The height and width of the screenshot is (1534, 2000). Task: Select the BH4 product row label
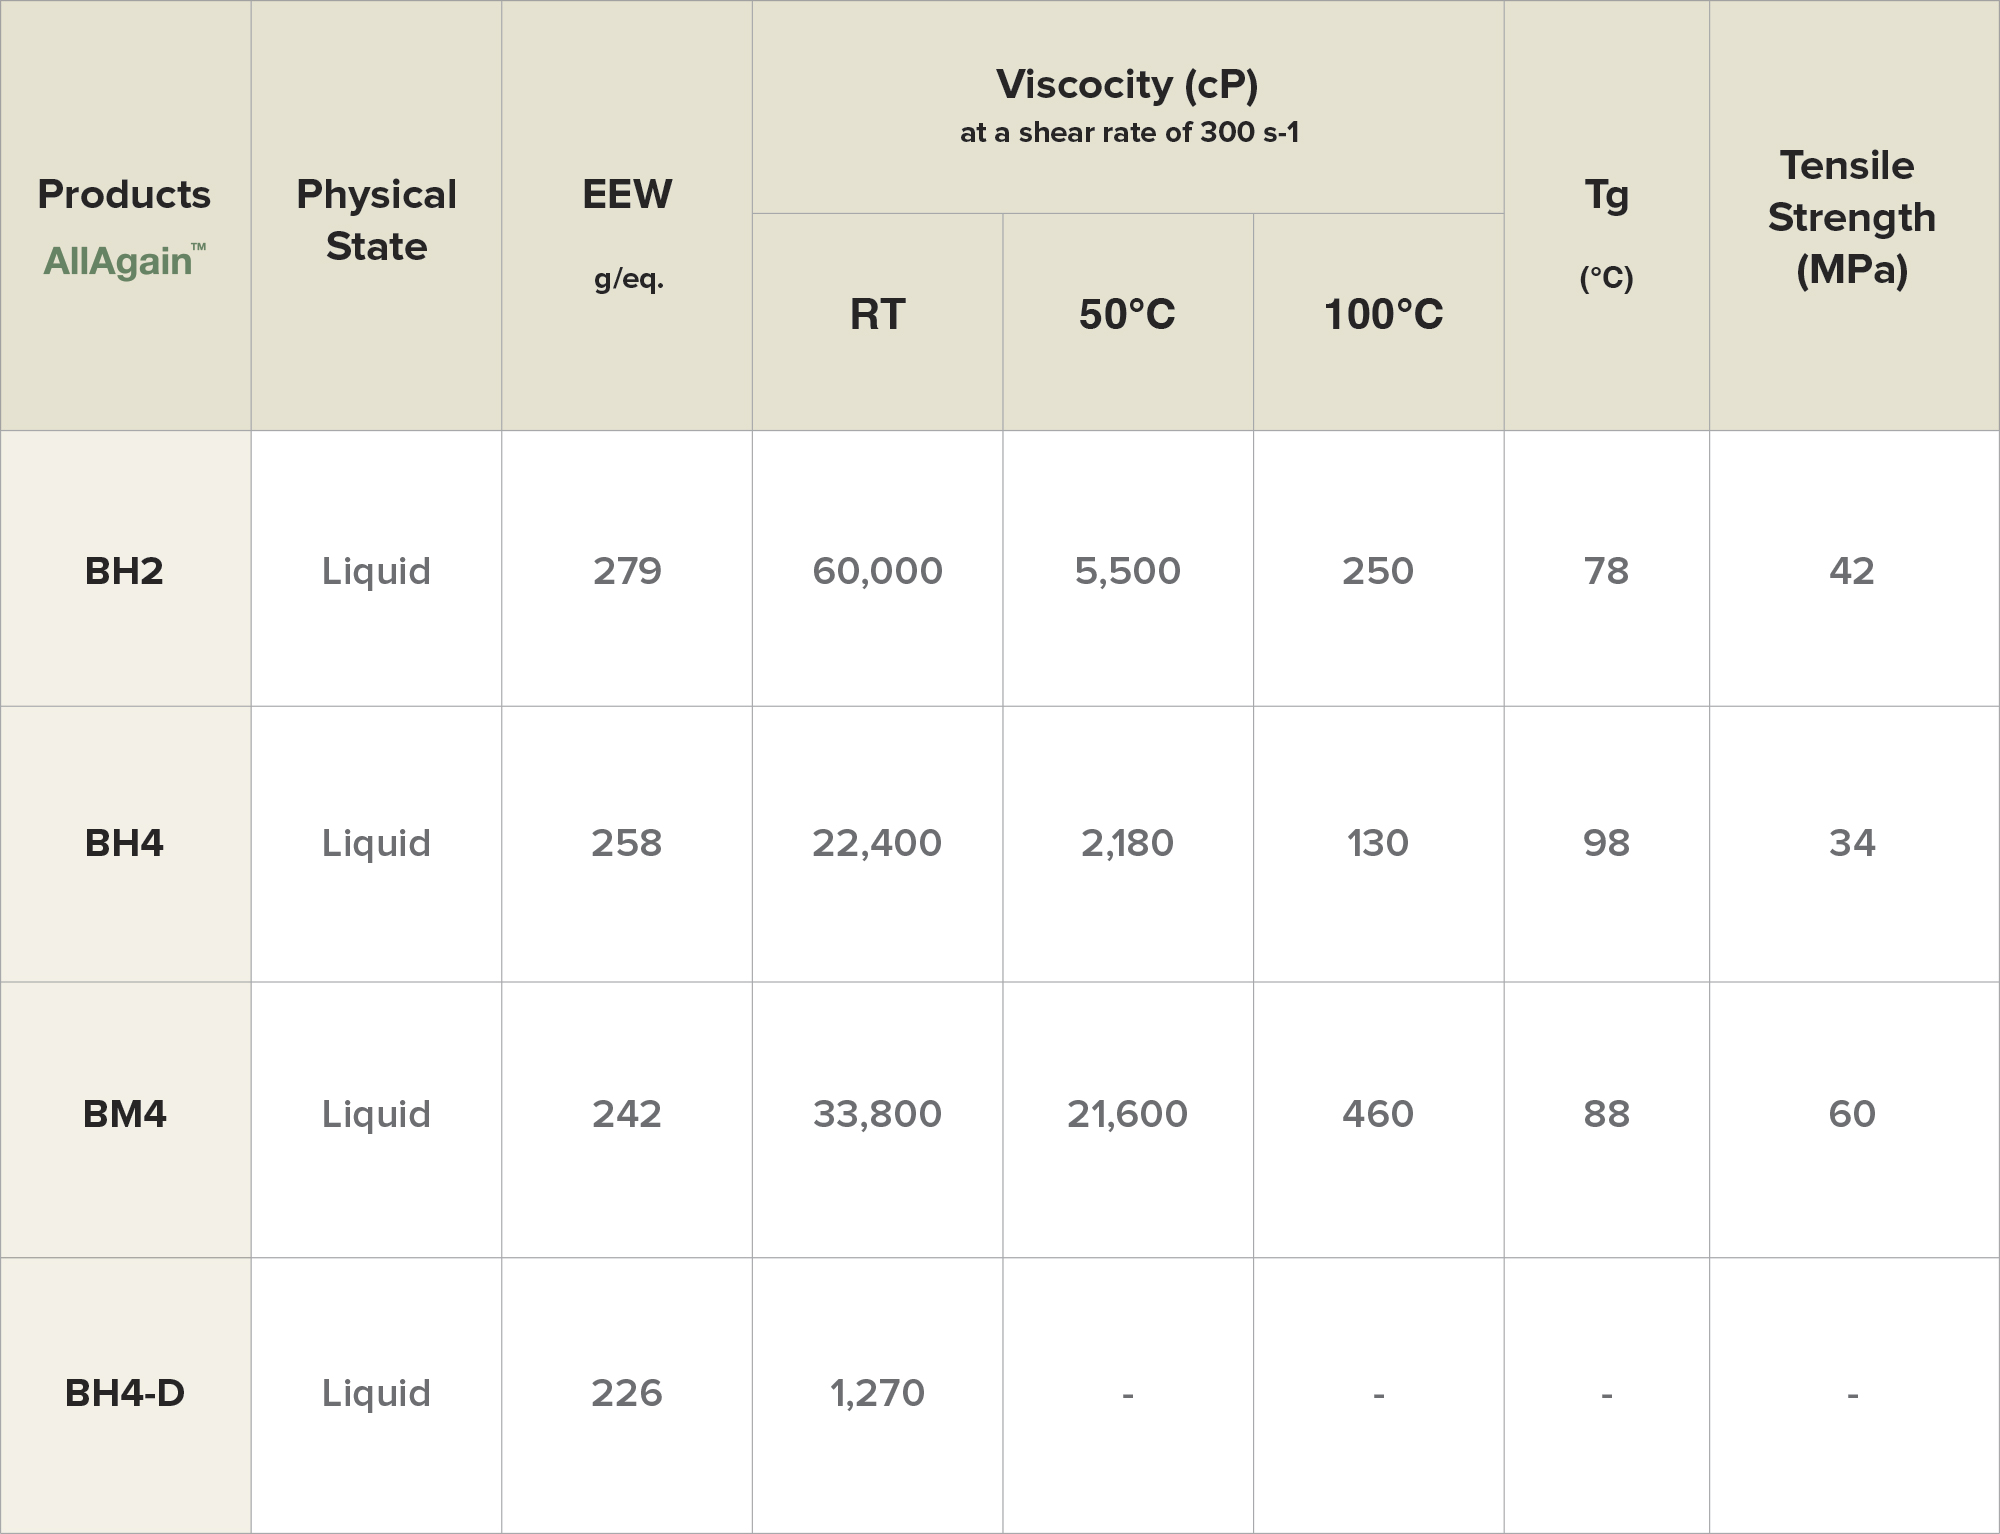124,843
